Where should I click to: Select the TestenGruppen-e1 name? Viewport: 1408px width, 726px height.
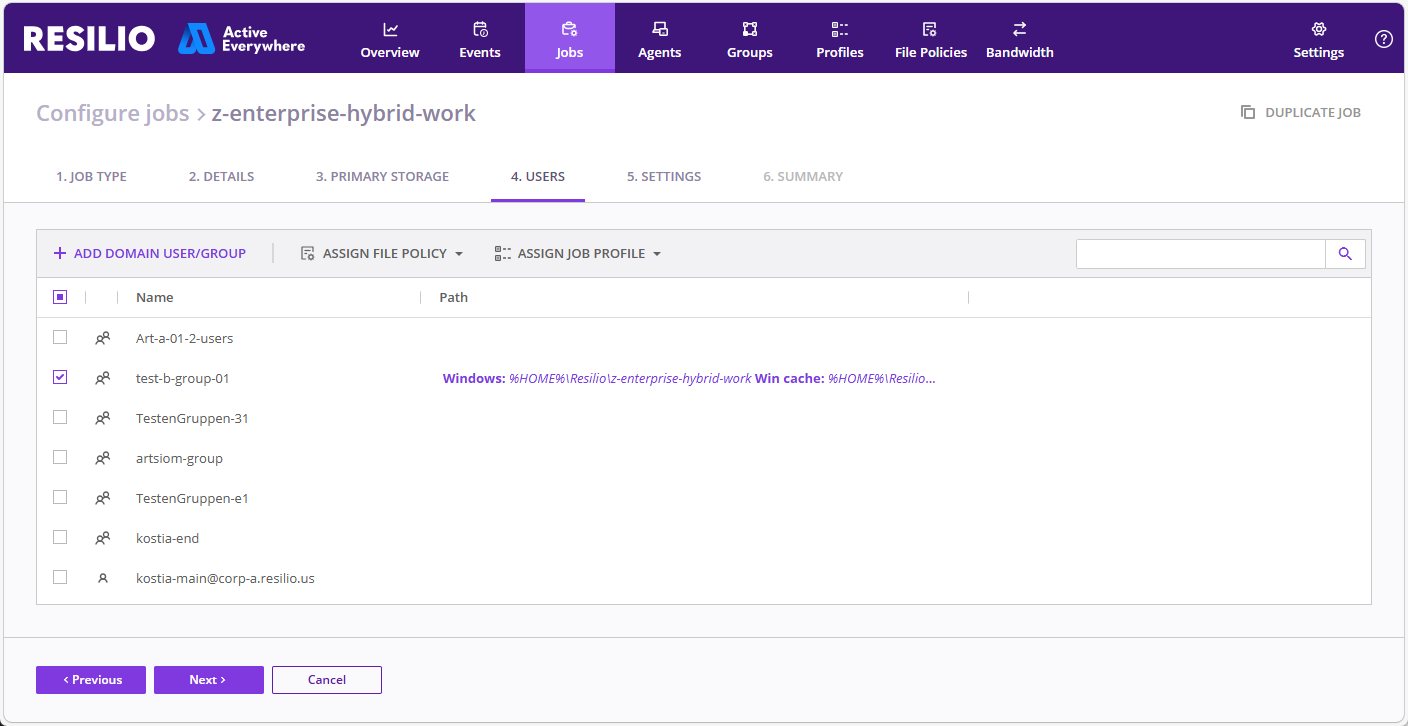192,499
